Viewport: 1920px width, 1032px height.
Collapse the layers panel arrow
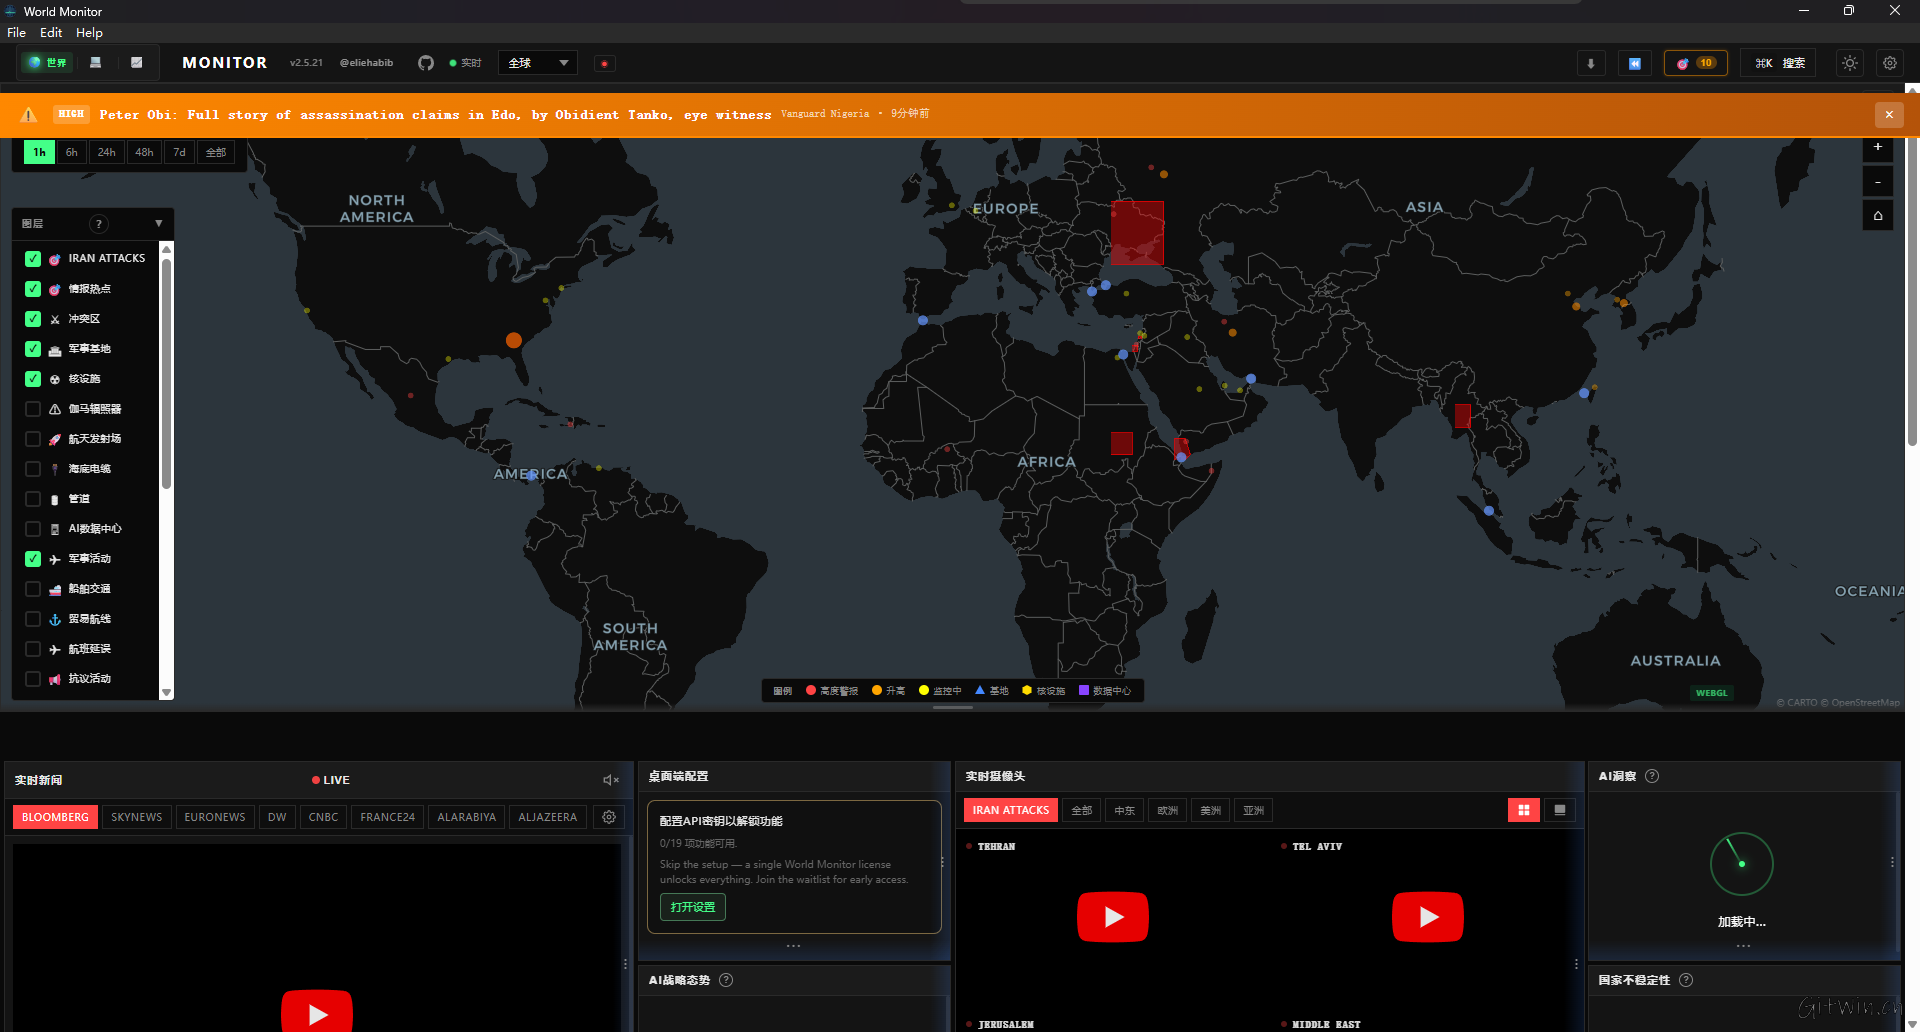click(158, 223)
